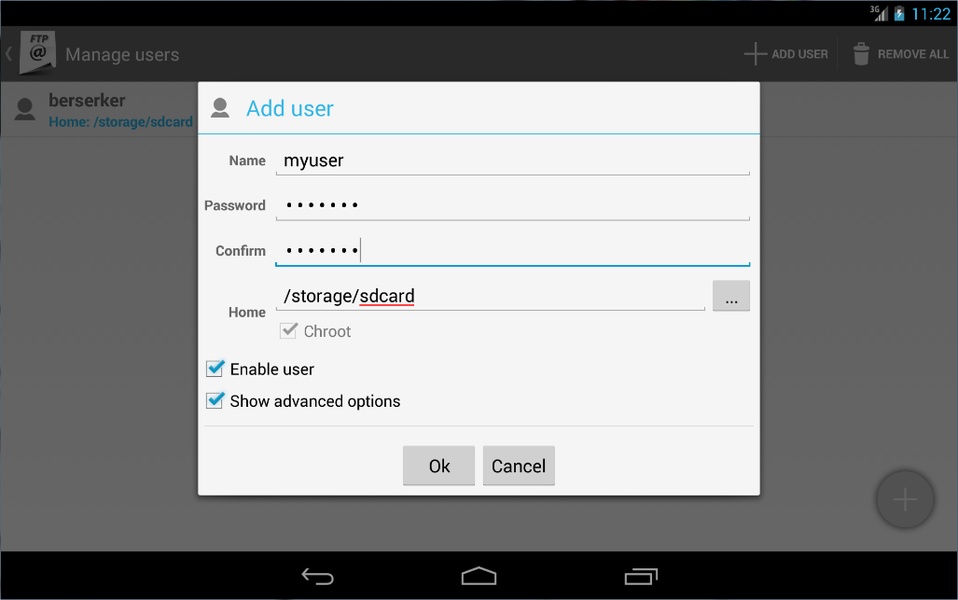Viewport: 958px width, 600px height.
Task: Tap the Android home navigation button
Action: (x=479, y=576)
